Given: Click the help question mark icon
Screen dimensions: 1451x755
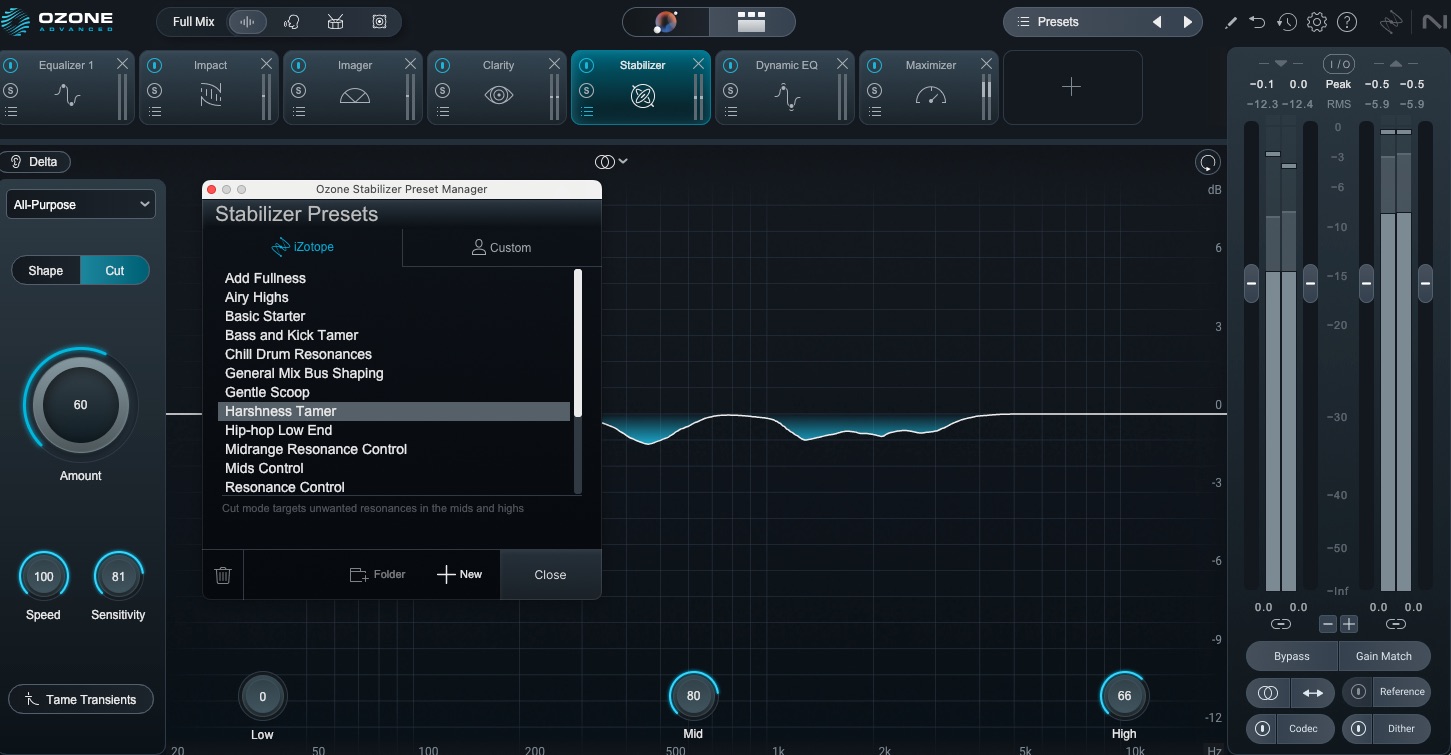Looking at the screenshot, I should click(1347, 22).
